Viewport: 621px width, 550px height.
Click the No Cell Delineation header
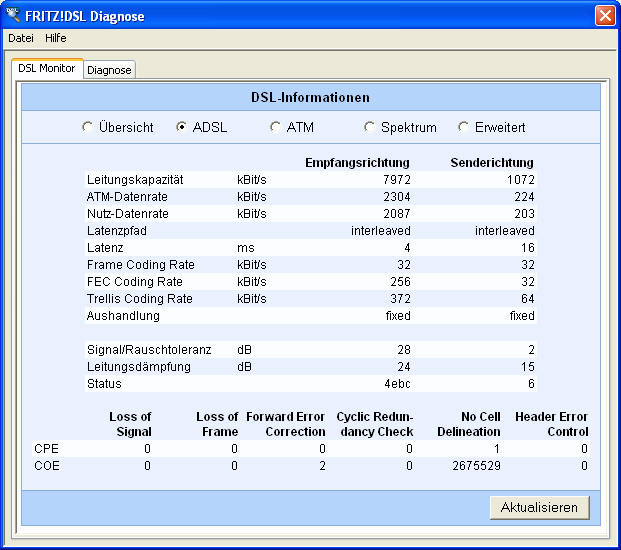(469, 424)
